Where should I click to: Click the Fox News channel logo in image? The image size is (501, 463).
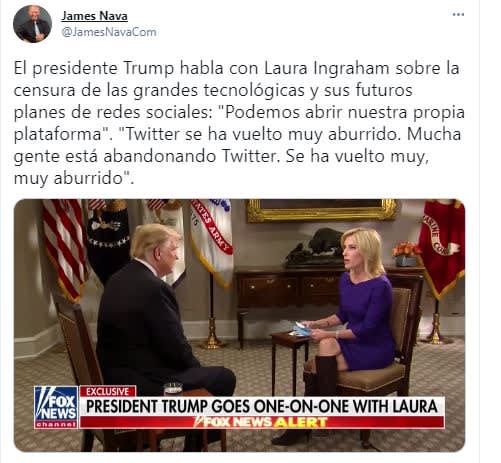click(56, 407)
